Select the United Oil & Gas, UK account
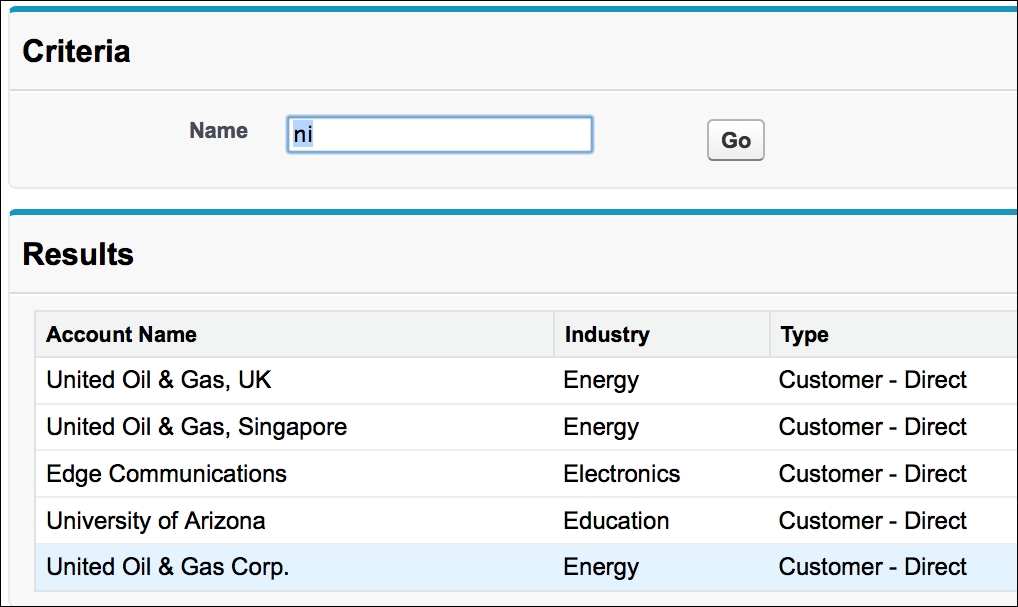Image resolution: width=1018 pixels, height=607 pixels. point(158,381)
